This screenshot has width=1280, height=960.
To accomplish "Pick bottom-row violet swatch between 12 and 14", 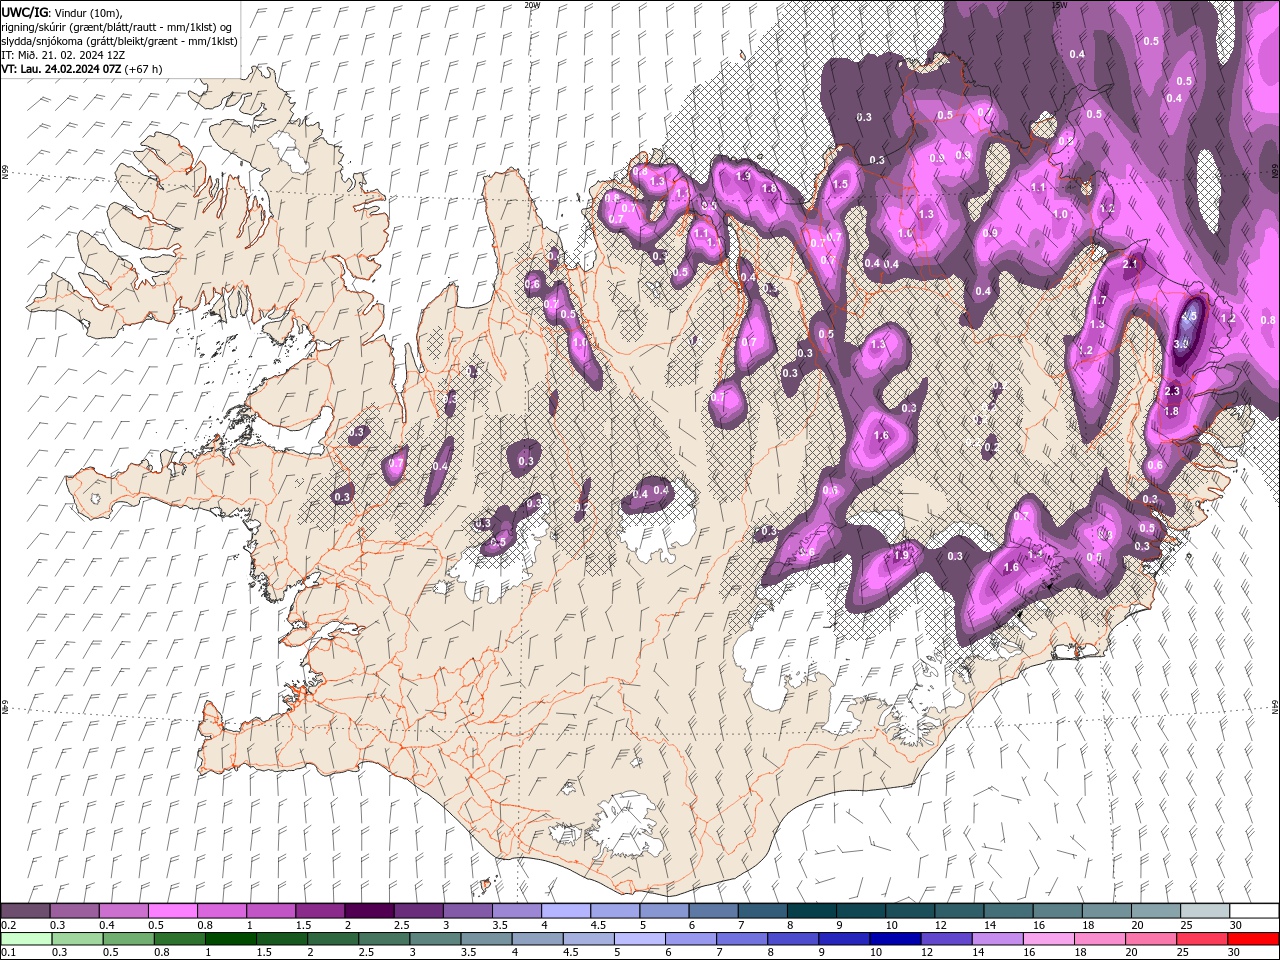I will [946, 939].
